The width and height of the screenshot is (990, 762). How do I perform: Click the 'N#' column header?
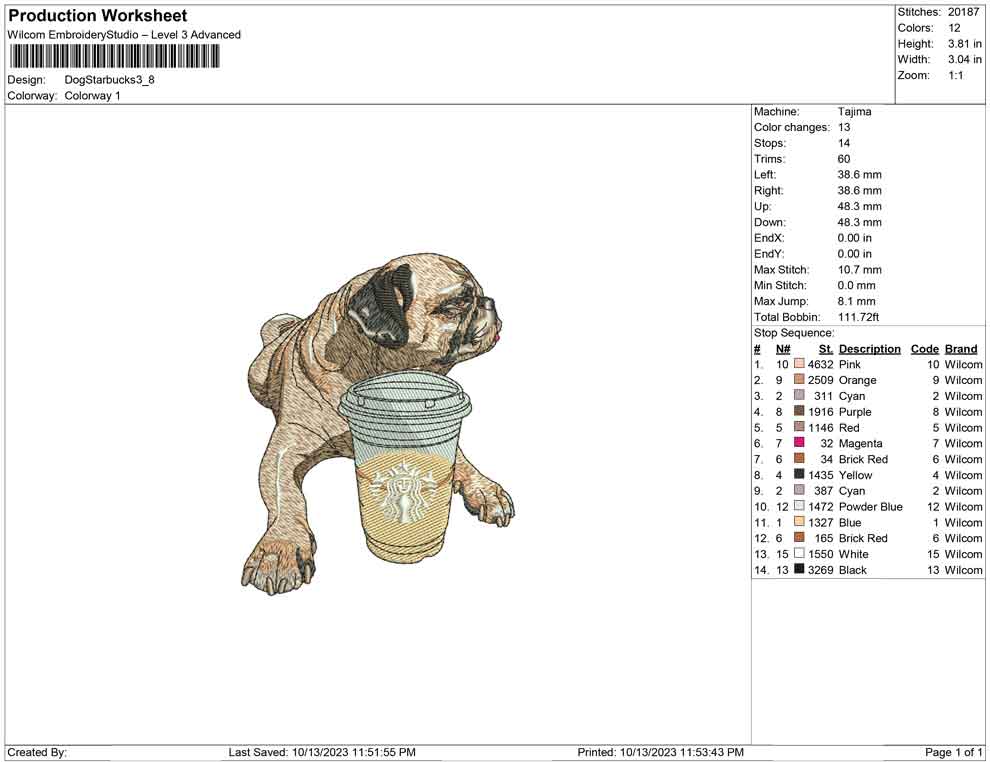783,349
